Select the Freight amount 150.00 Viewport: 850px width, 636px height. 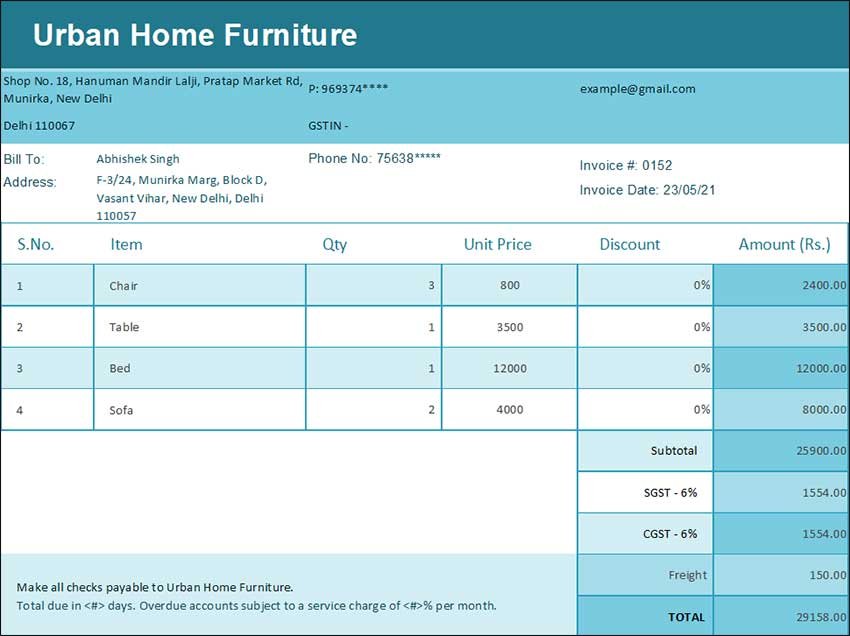coord(781,576)
